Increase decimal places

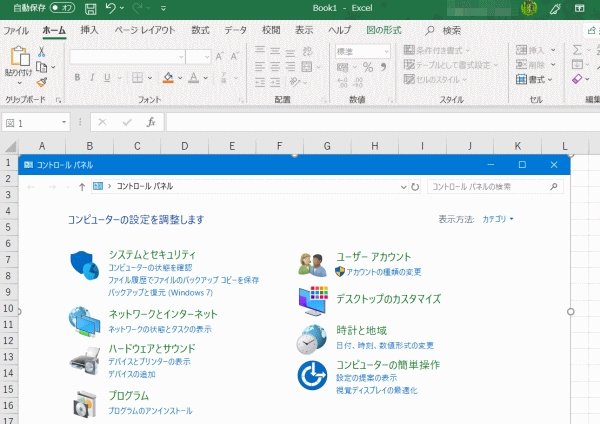(x=342, y=82)
